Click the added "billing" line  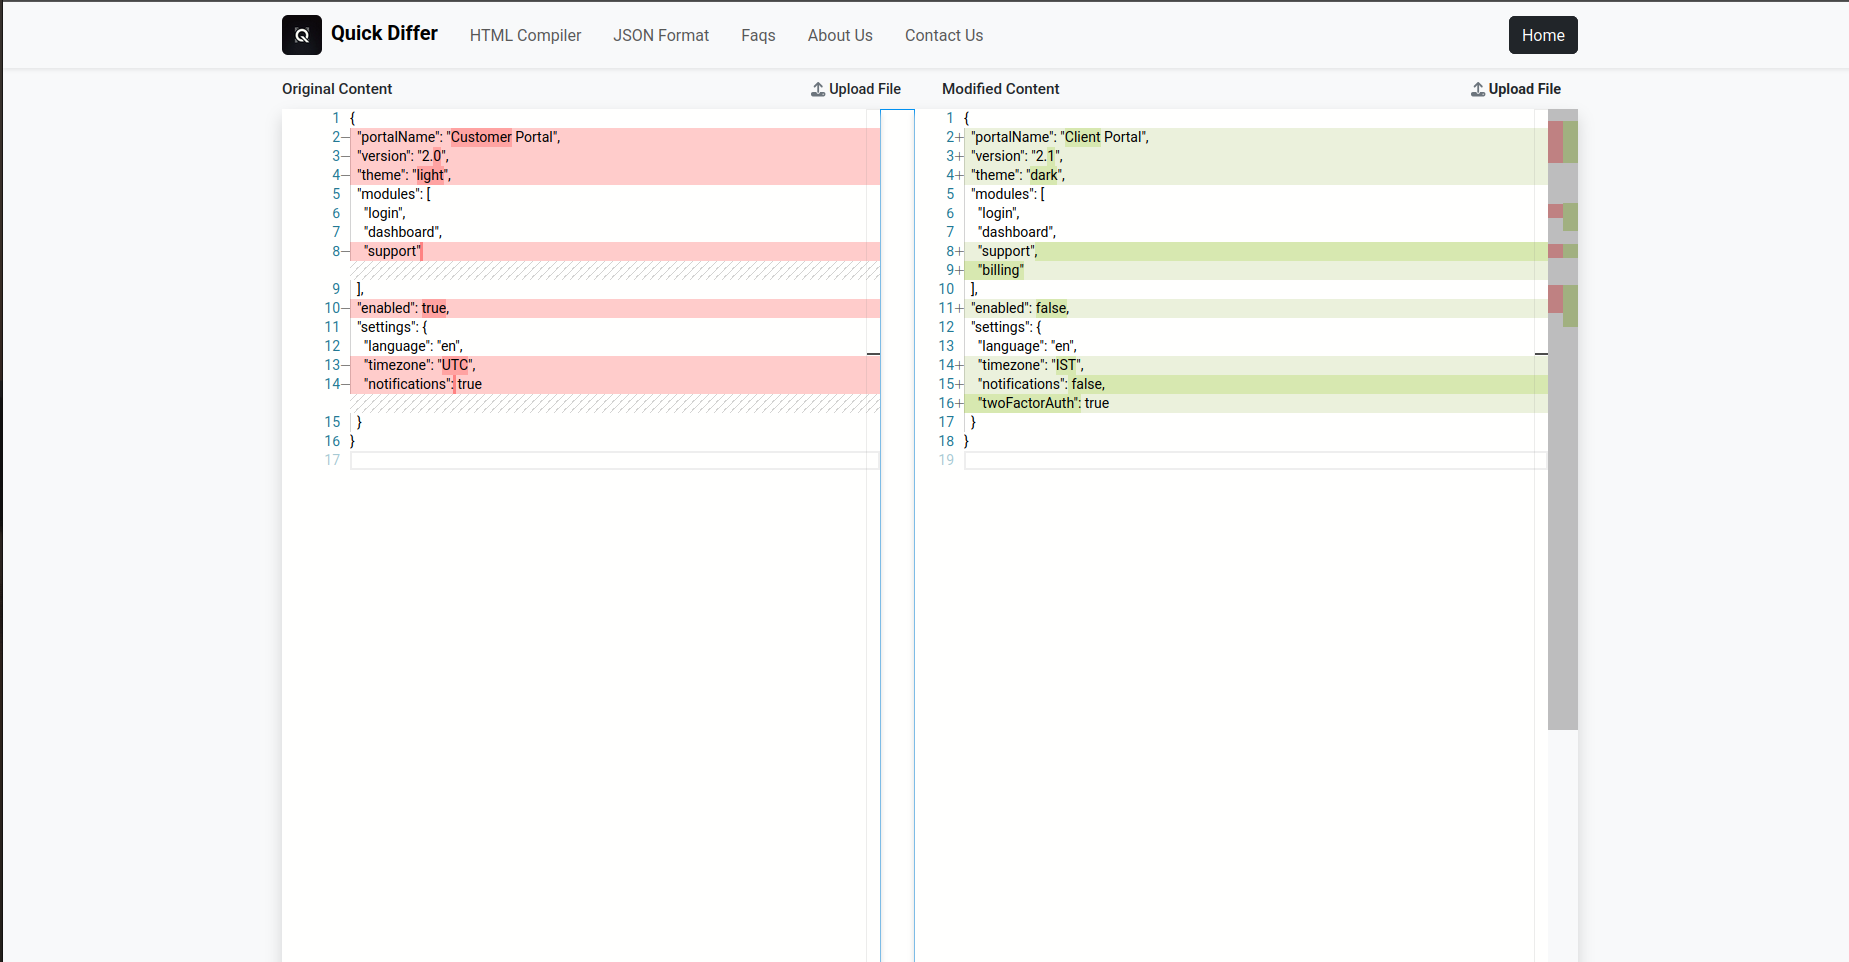[1255, 270]
